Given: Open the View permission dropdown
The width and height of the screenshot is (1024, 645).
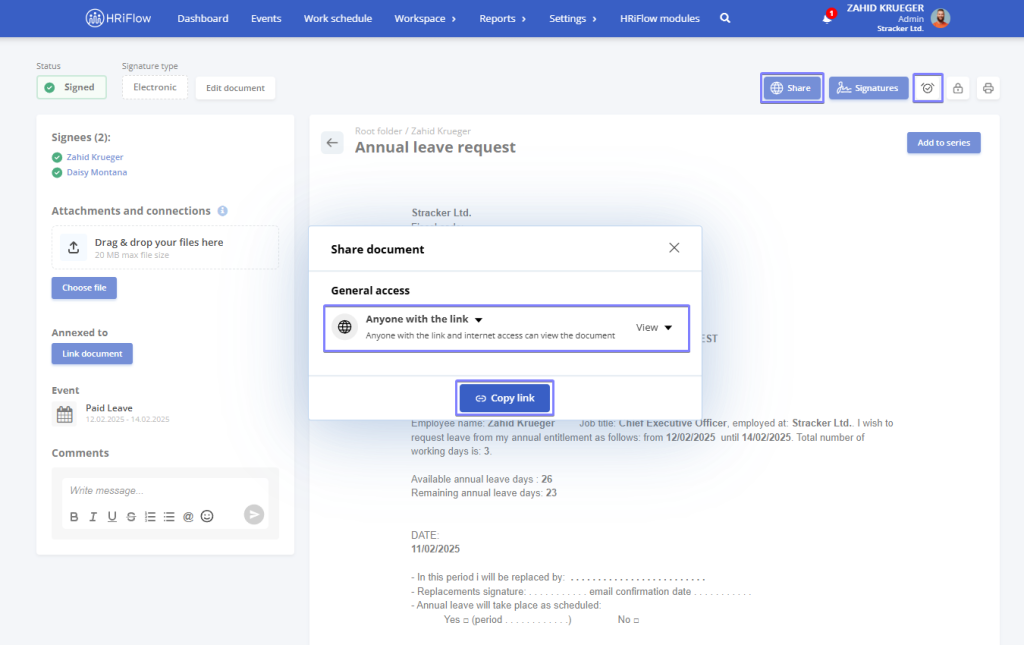Looking at the screenshot, I should coord(654,328).
